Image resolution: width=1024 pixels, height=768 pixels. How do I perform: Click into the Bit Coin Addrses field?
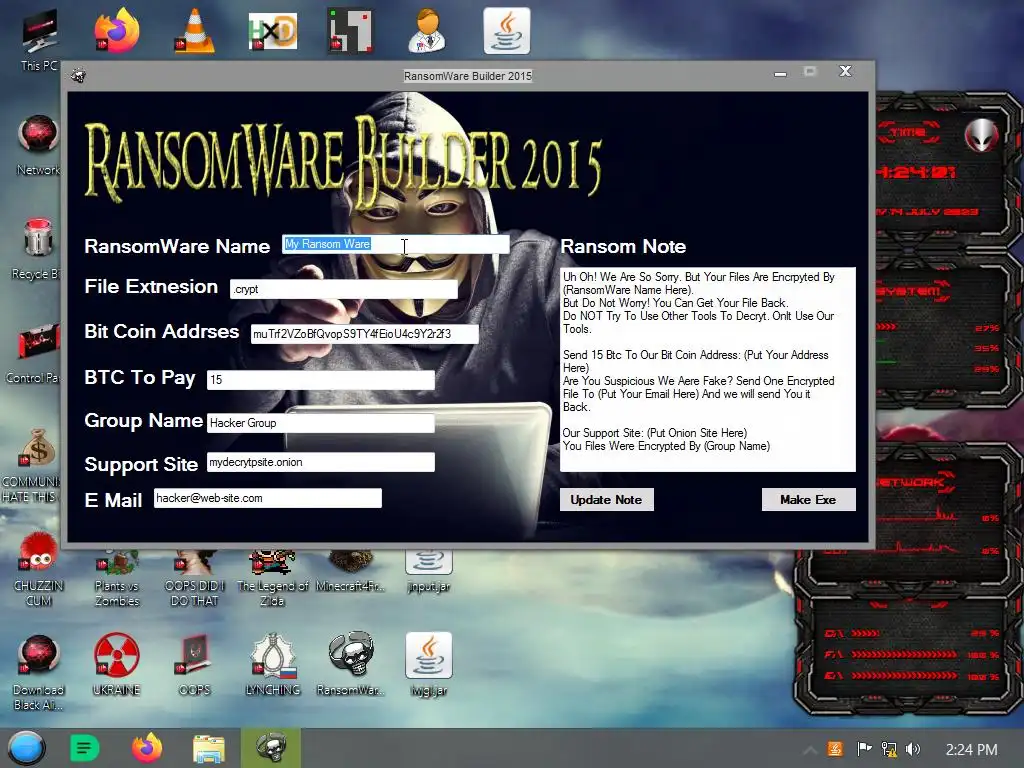tap(364, 334)
